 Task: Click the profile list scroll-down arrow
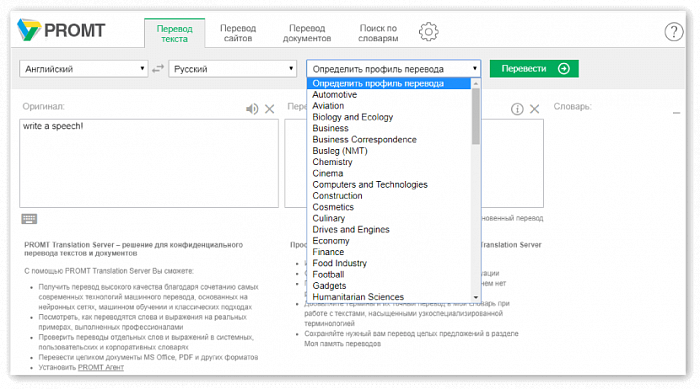click(476, 297)
